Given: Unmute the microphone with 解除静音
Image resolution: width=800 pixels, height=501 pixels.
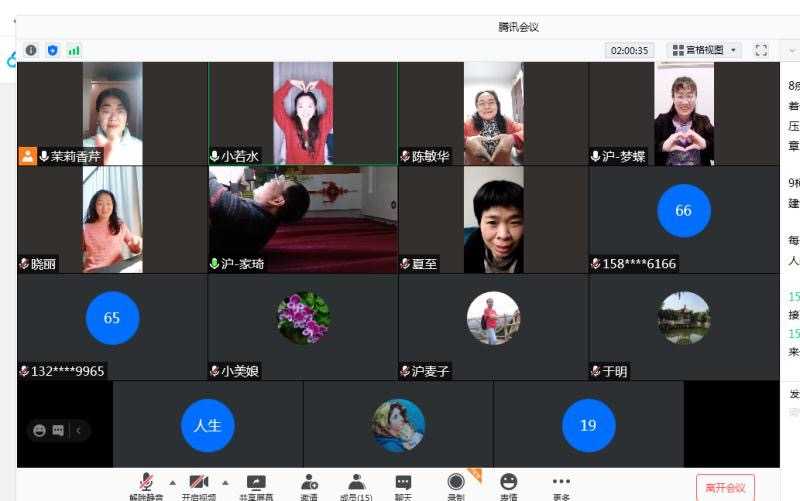Looking at the screenshot, I should pyautogui.click(x=146, y=484).
